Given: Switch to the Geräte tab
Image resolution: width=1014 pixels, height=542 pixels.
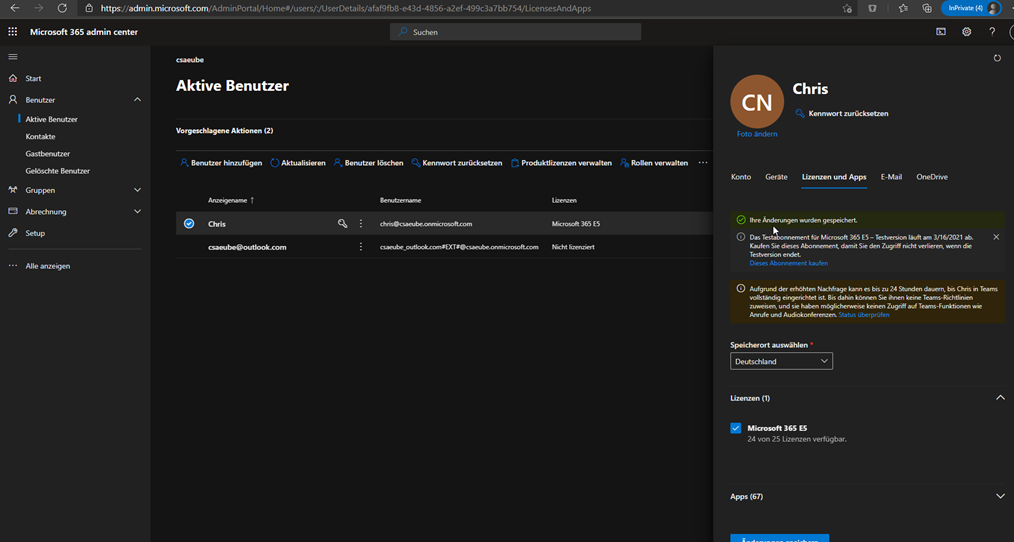Looking at the screenshot, I should pos(776,177).
